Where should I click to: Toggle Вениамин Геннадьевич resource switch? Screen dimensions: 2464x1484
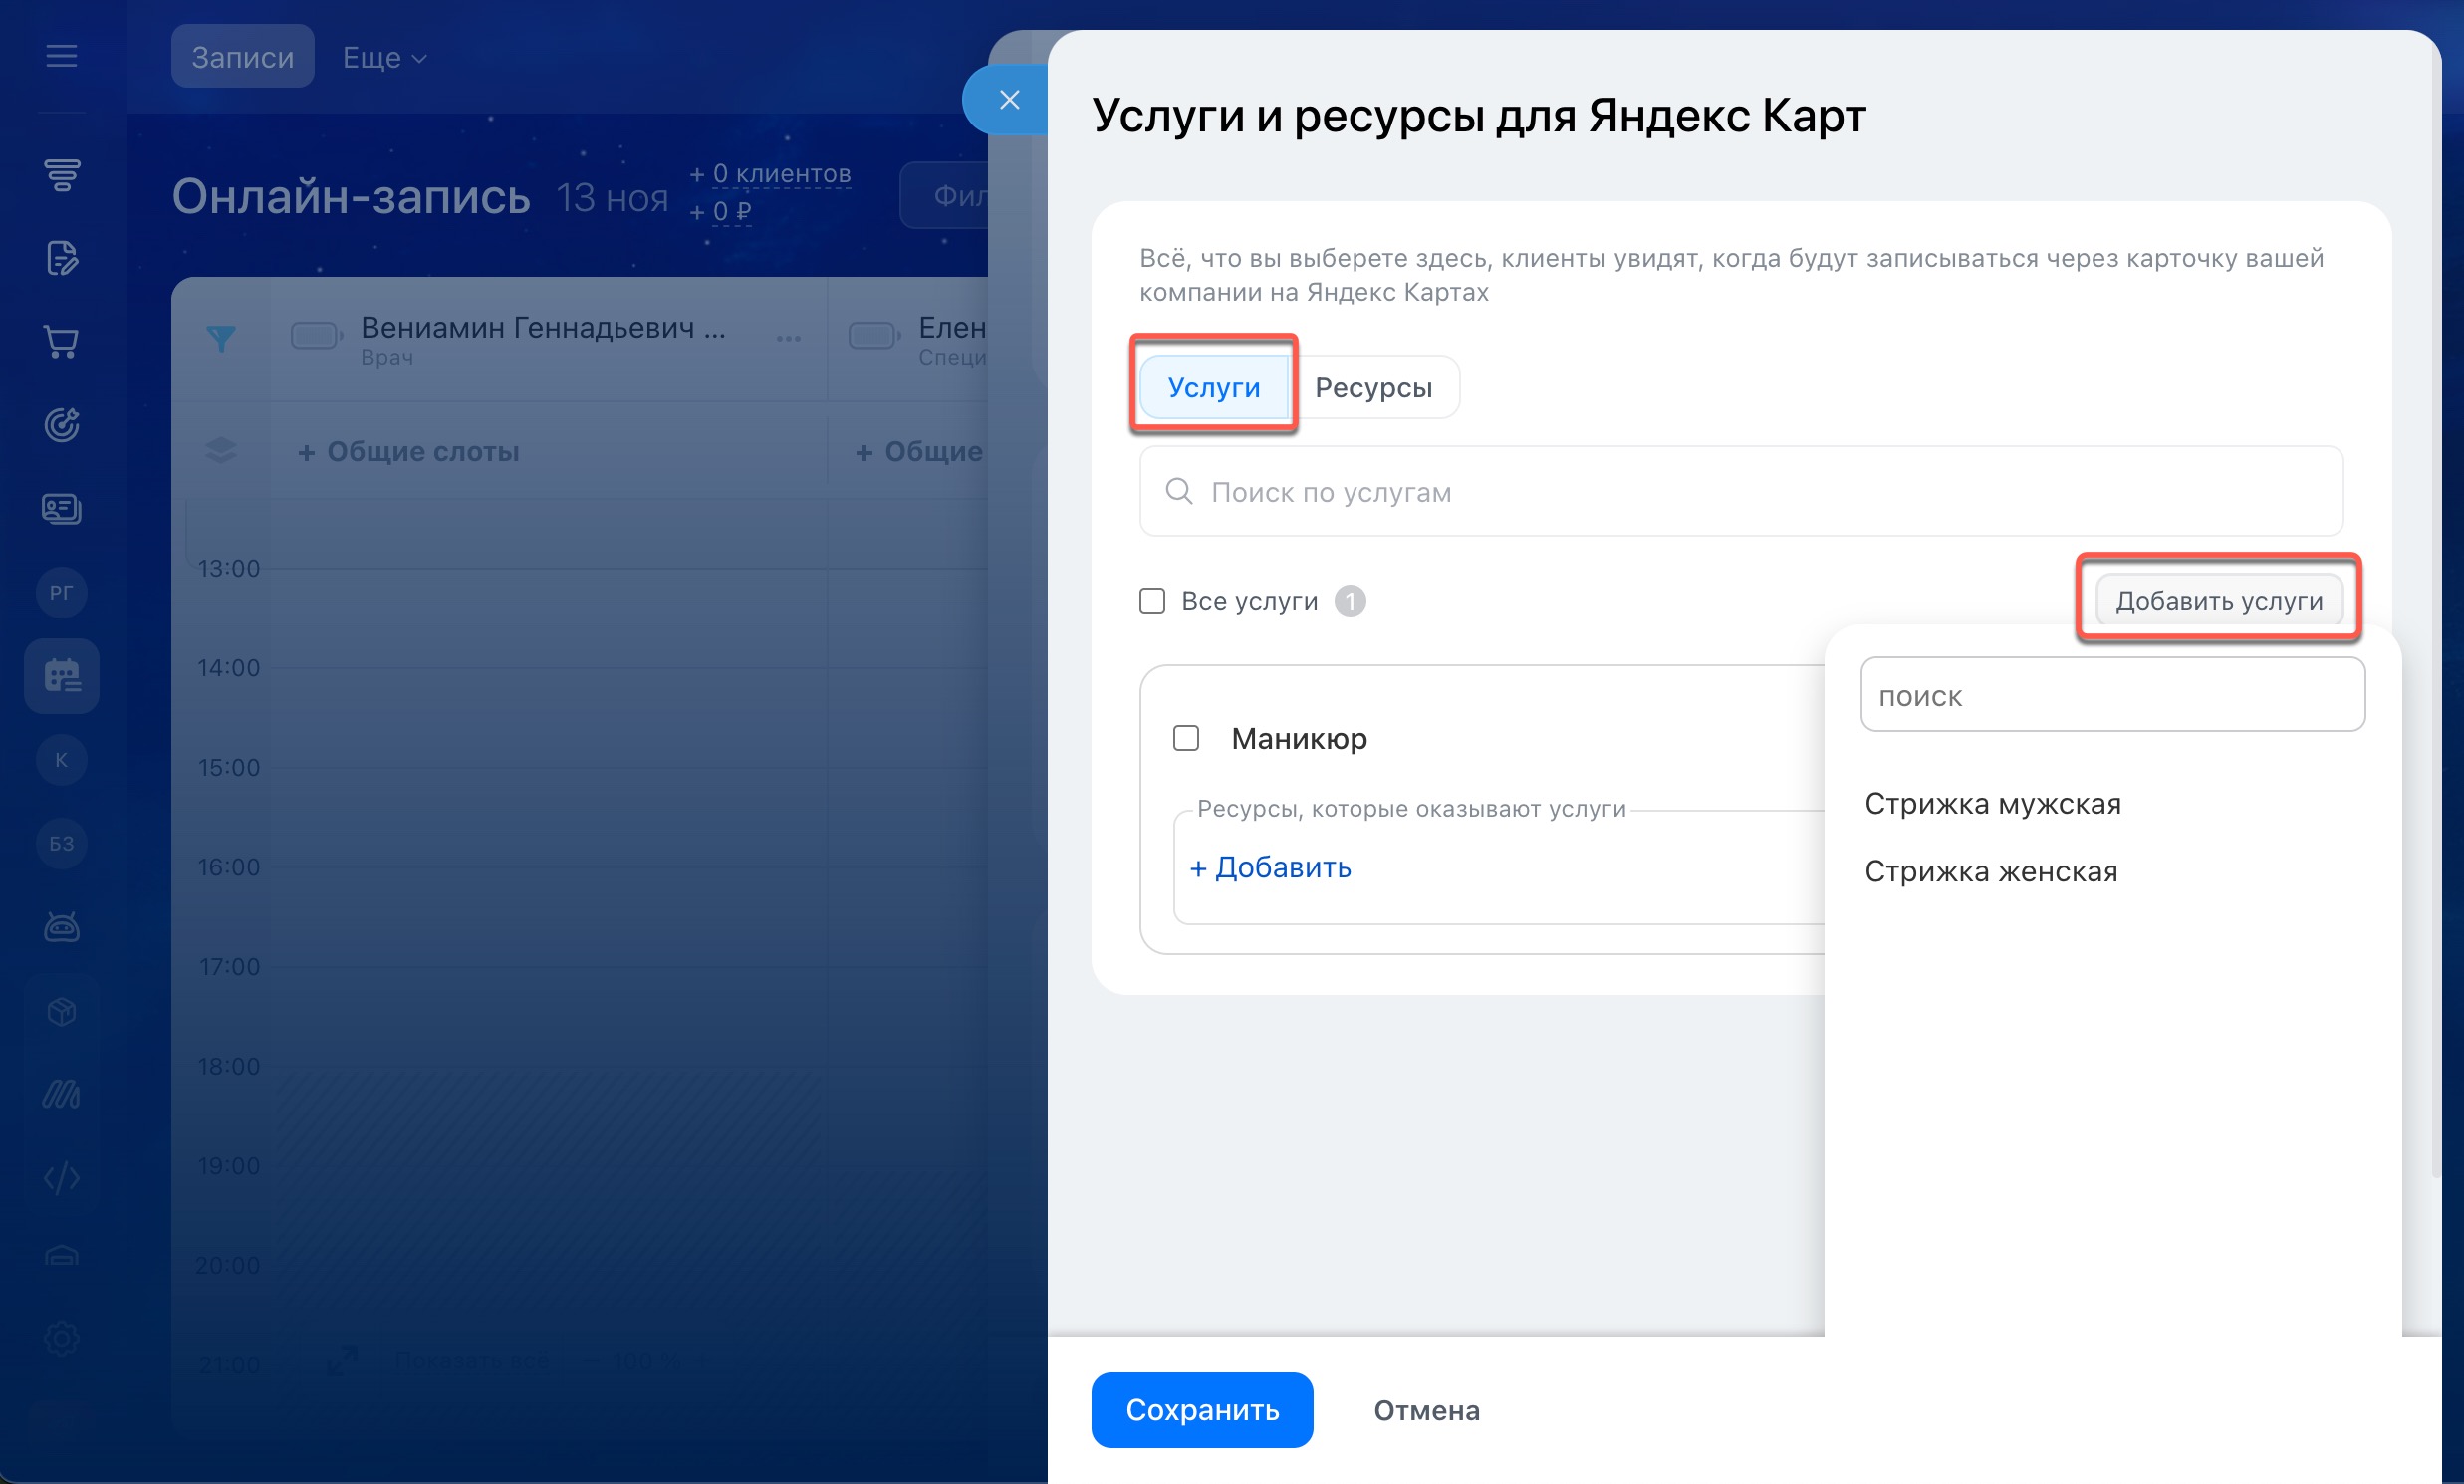[x=316, y=335]
